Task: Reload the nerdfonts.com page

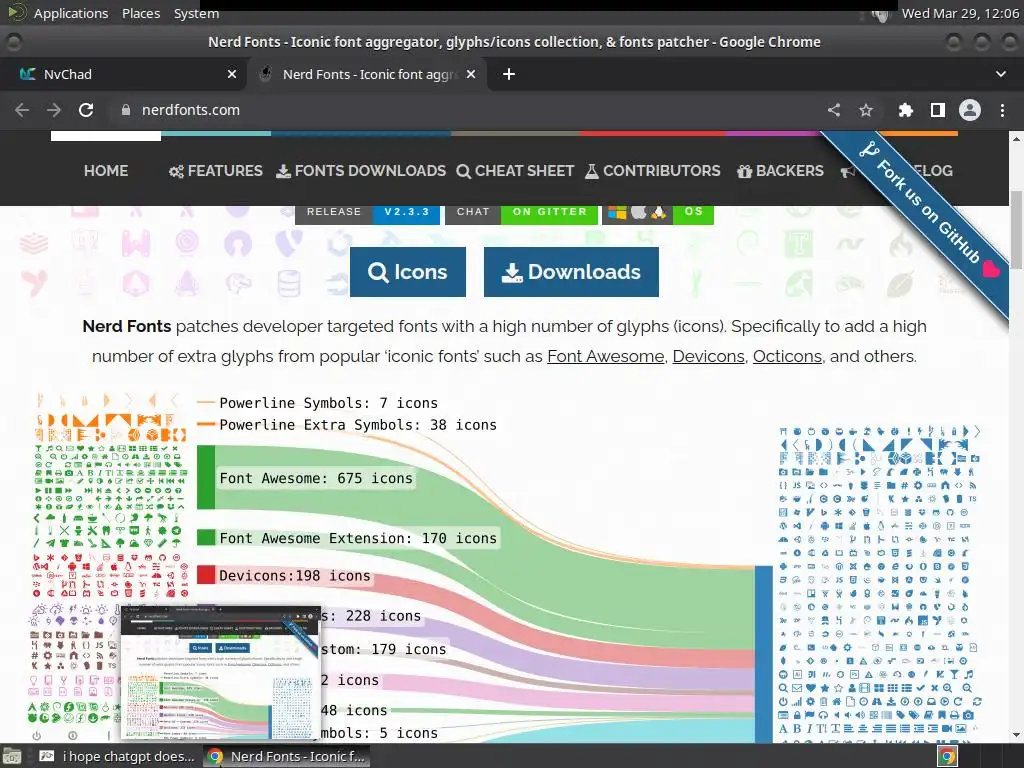Action: pos(86,110)
